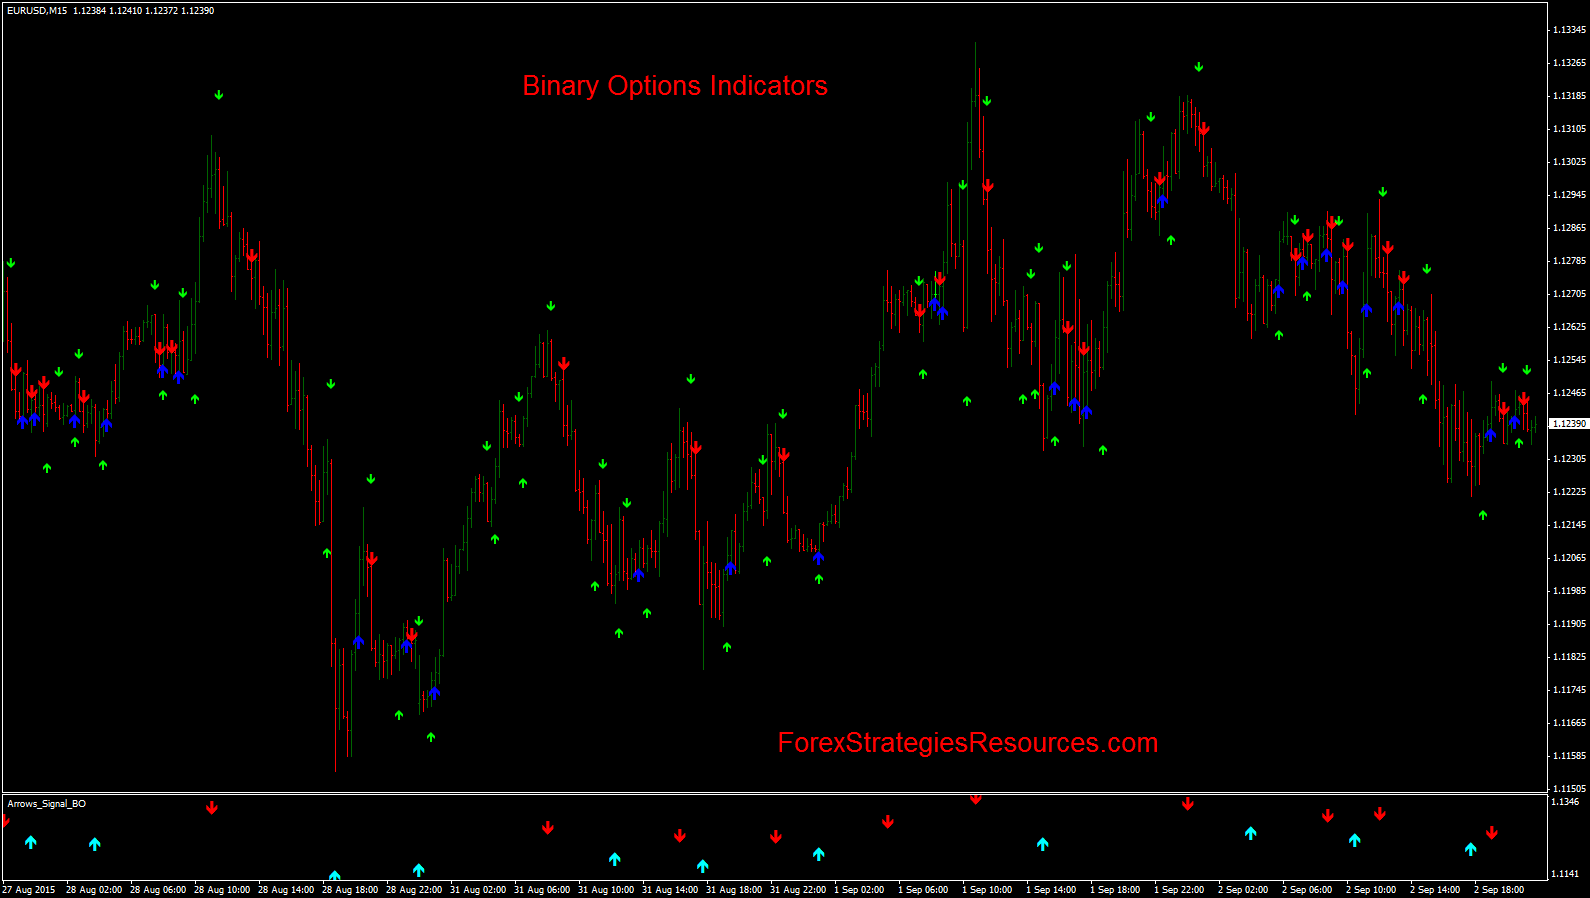Click the EURUSD,M15 symbol label

pyautogui.click(x=37, y=10)
